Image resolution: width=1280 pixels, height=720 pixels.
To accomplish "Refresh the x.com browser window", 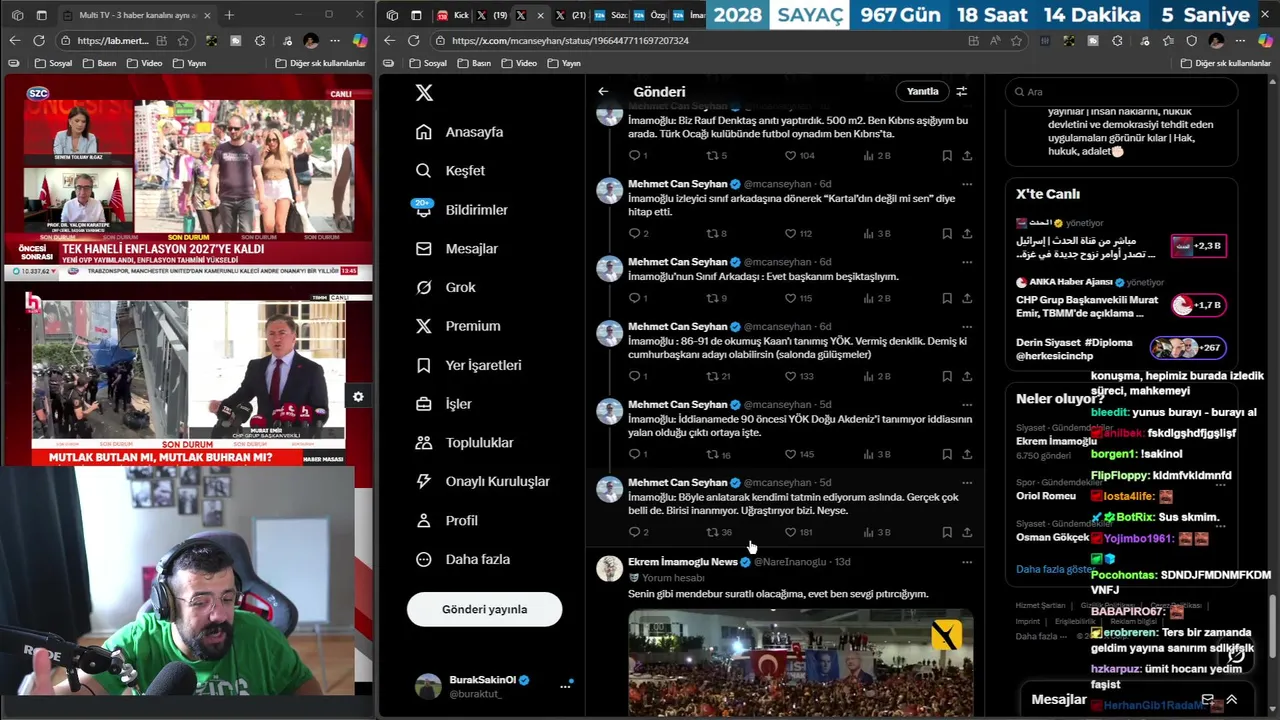I will (413, 41).
